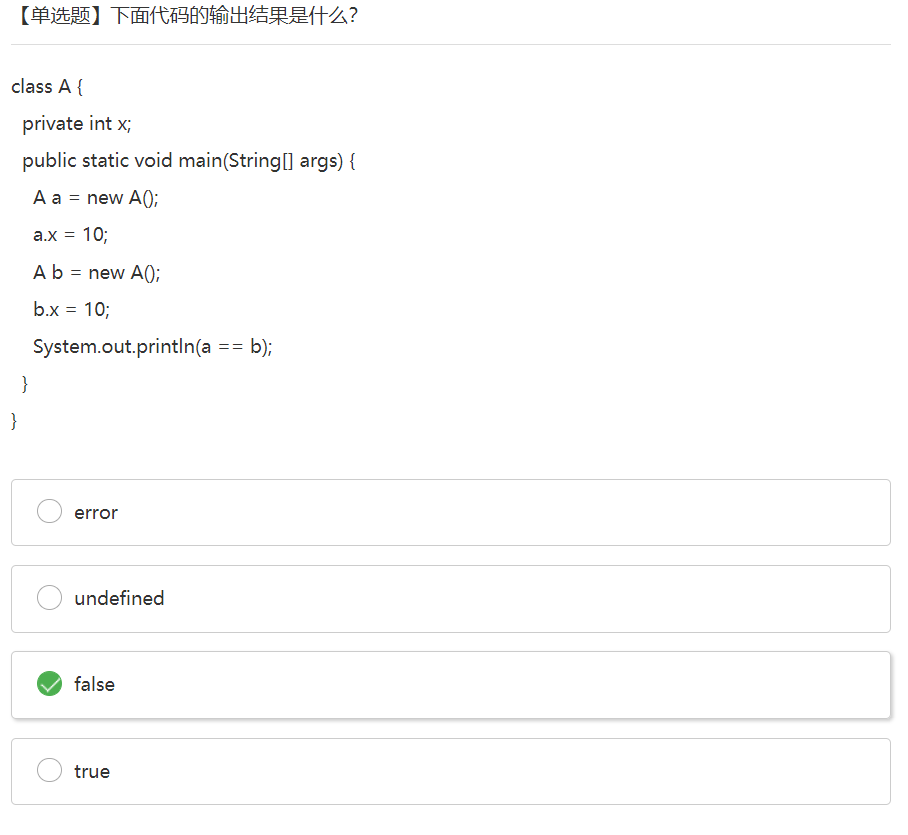Image resolution: width=908 pixels, height=835 pixels.
Task: Click the "A a = new A();" line
Action: (x=96, y=198)
